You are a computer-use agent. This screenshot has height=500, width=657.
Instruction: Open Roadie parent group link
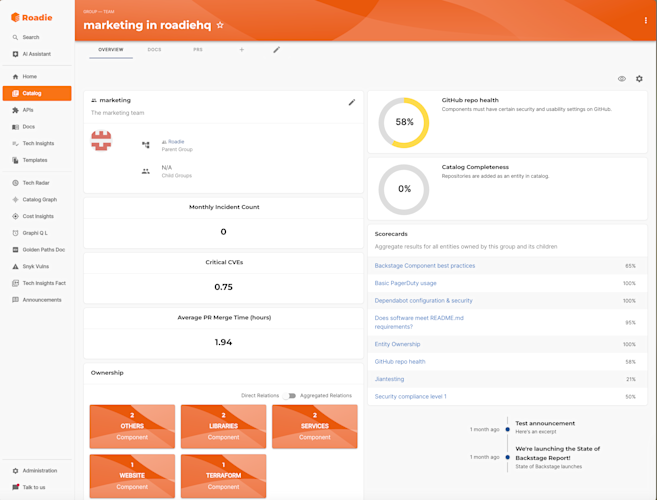coord(176,142)
